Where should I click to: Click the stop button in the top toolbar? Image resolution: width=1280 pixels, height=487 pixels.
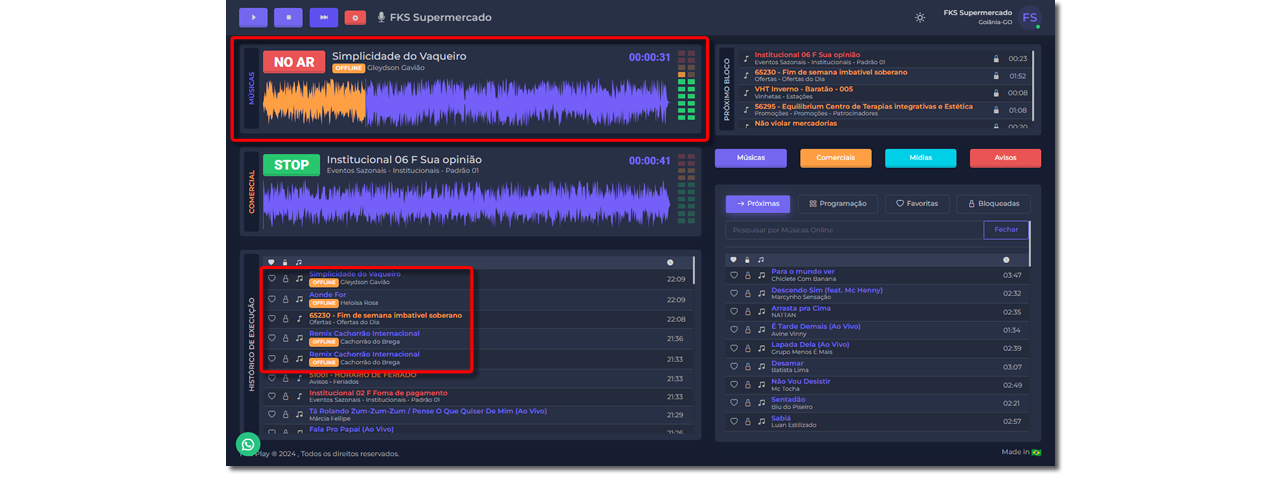point(289,17)
